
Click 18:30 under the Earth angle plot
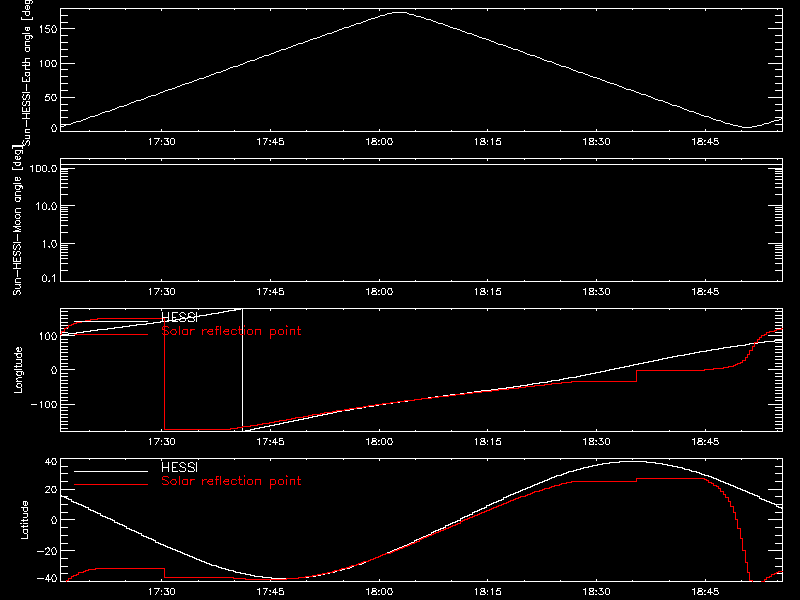pyautogui.click(x=596, y=142)
